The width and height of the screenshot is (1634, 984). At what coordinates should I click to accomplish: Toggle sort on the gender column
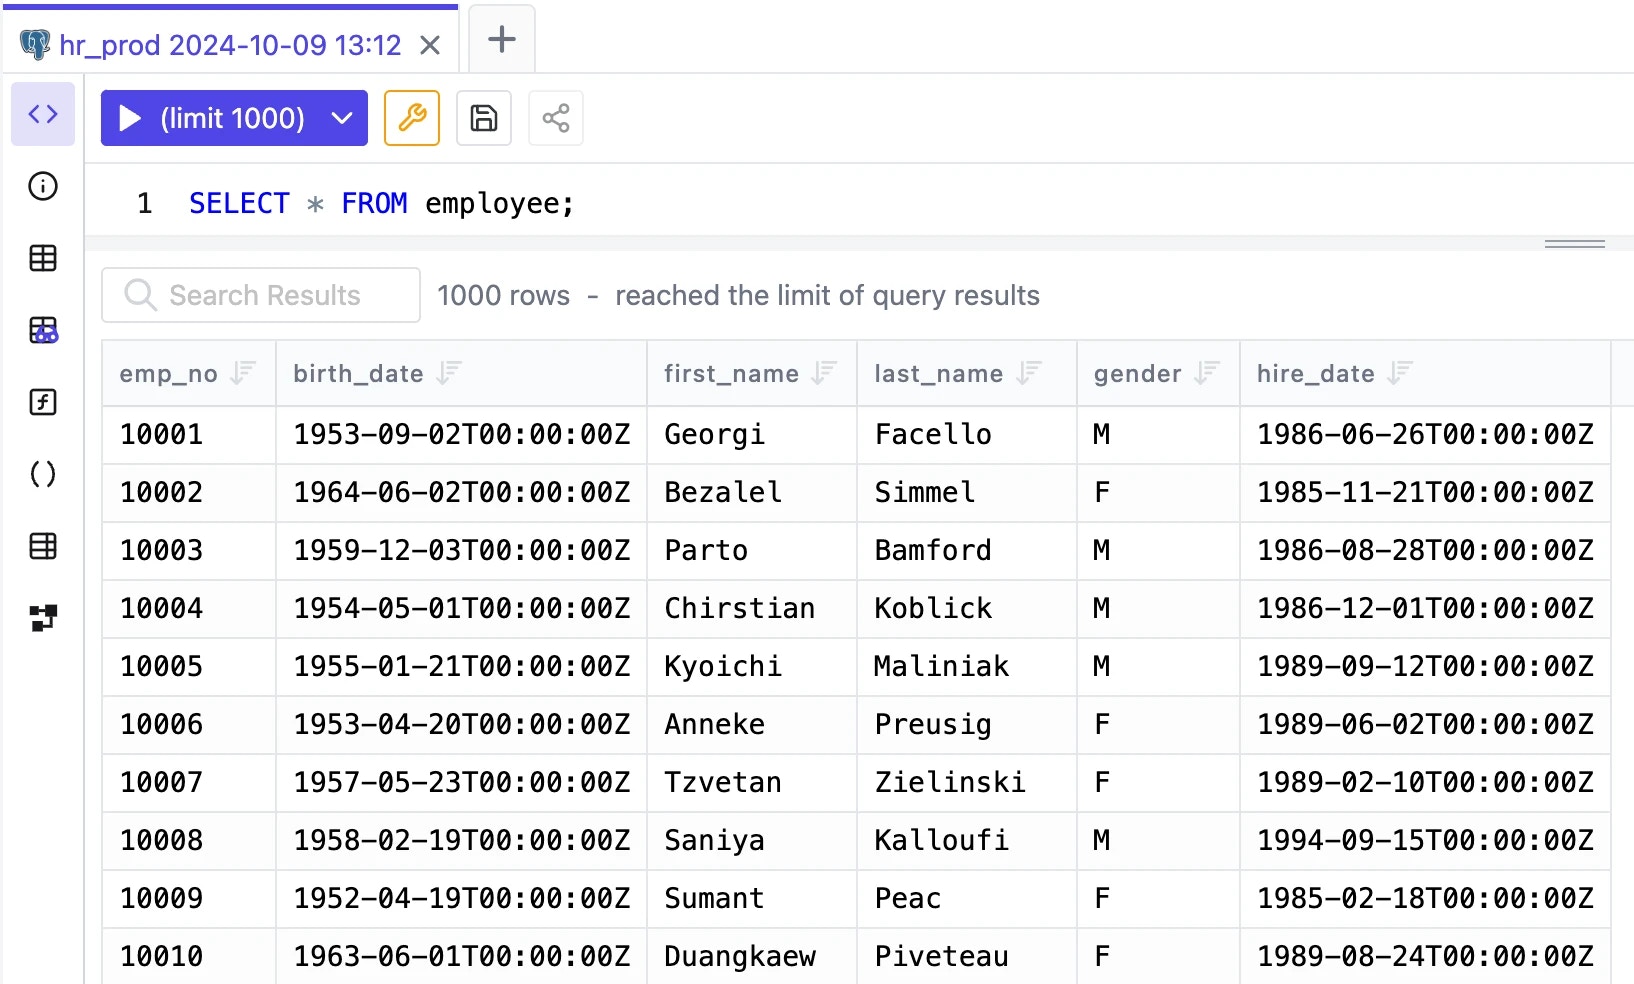pyautogui.click(x=1207, y=373)
